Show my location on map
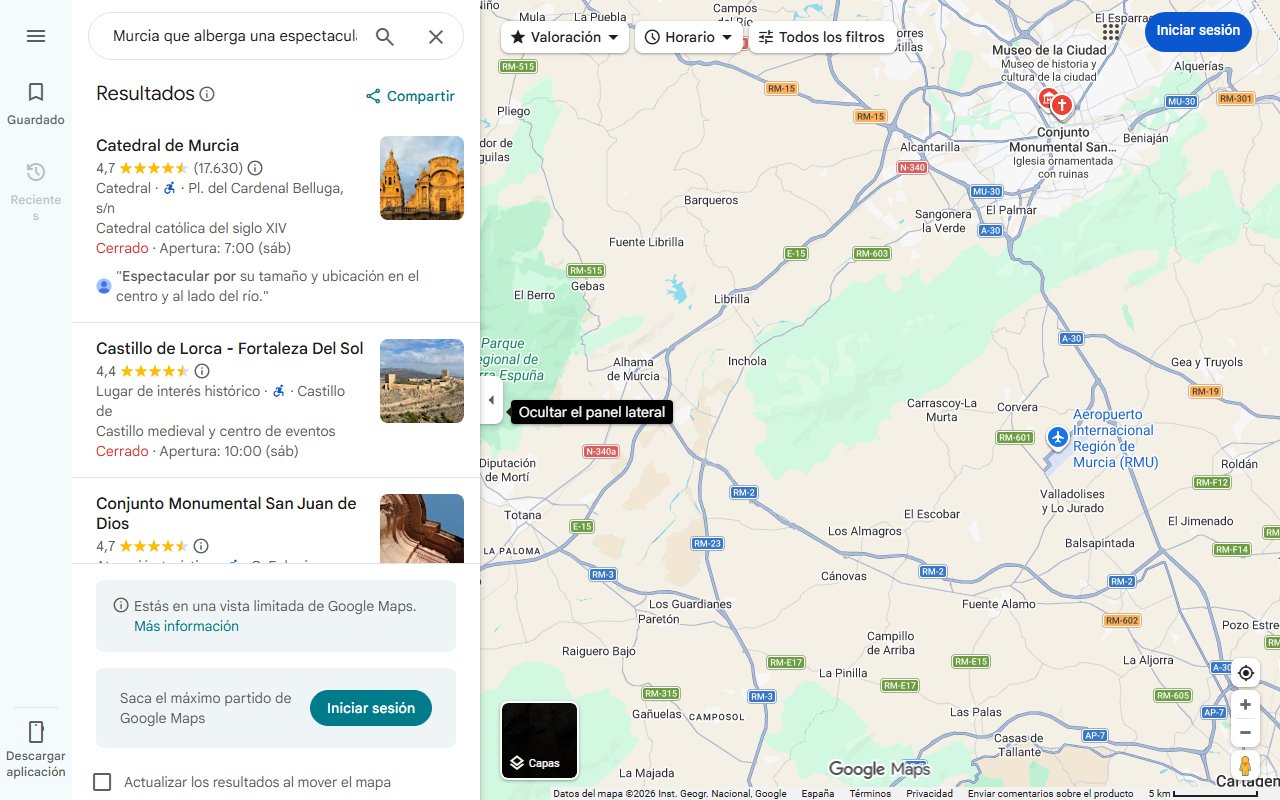Screen dimensions: 1280x800 tap(1245, 673)
